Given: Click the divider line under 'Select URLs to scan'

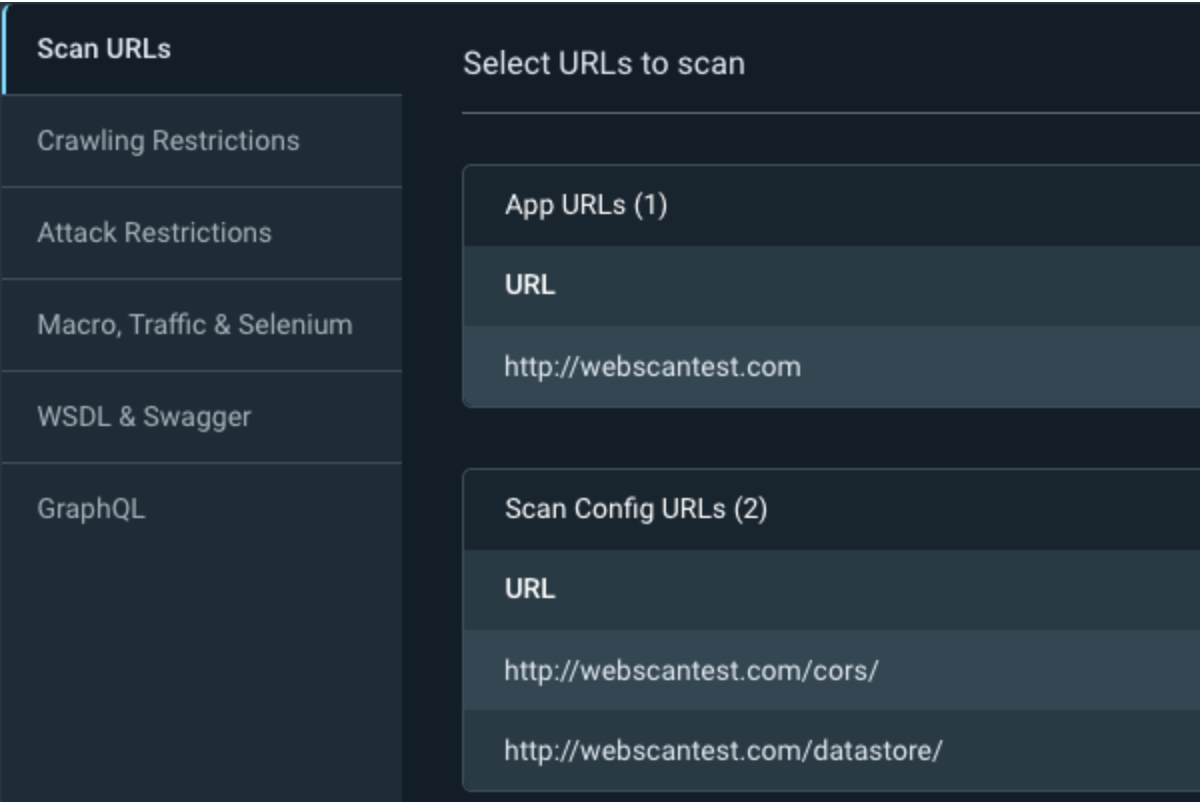Looking at the screenshot, I should coord(830,113).
